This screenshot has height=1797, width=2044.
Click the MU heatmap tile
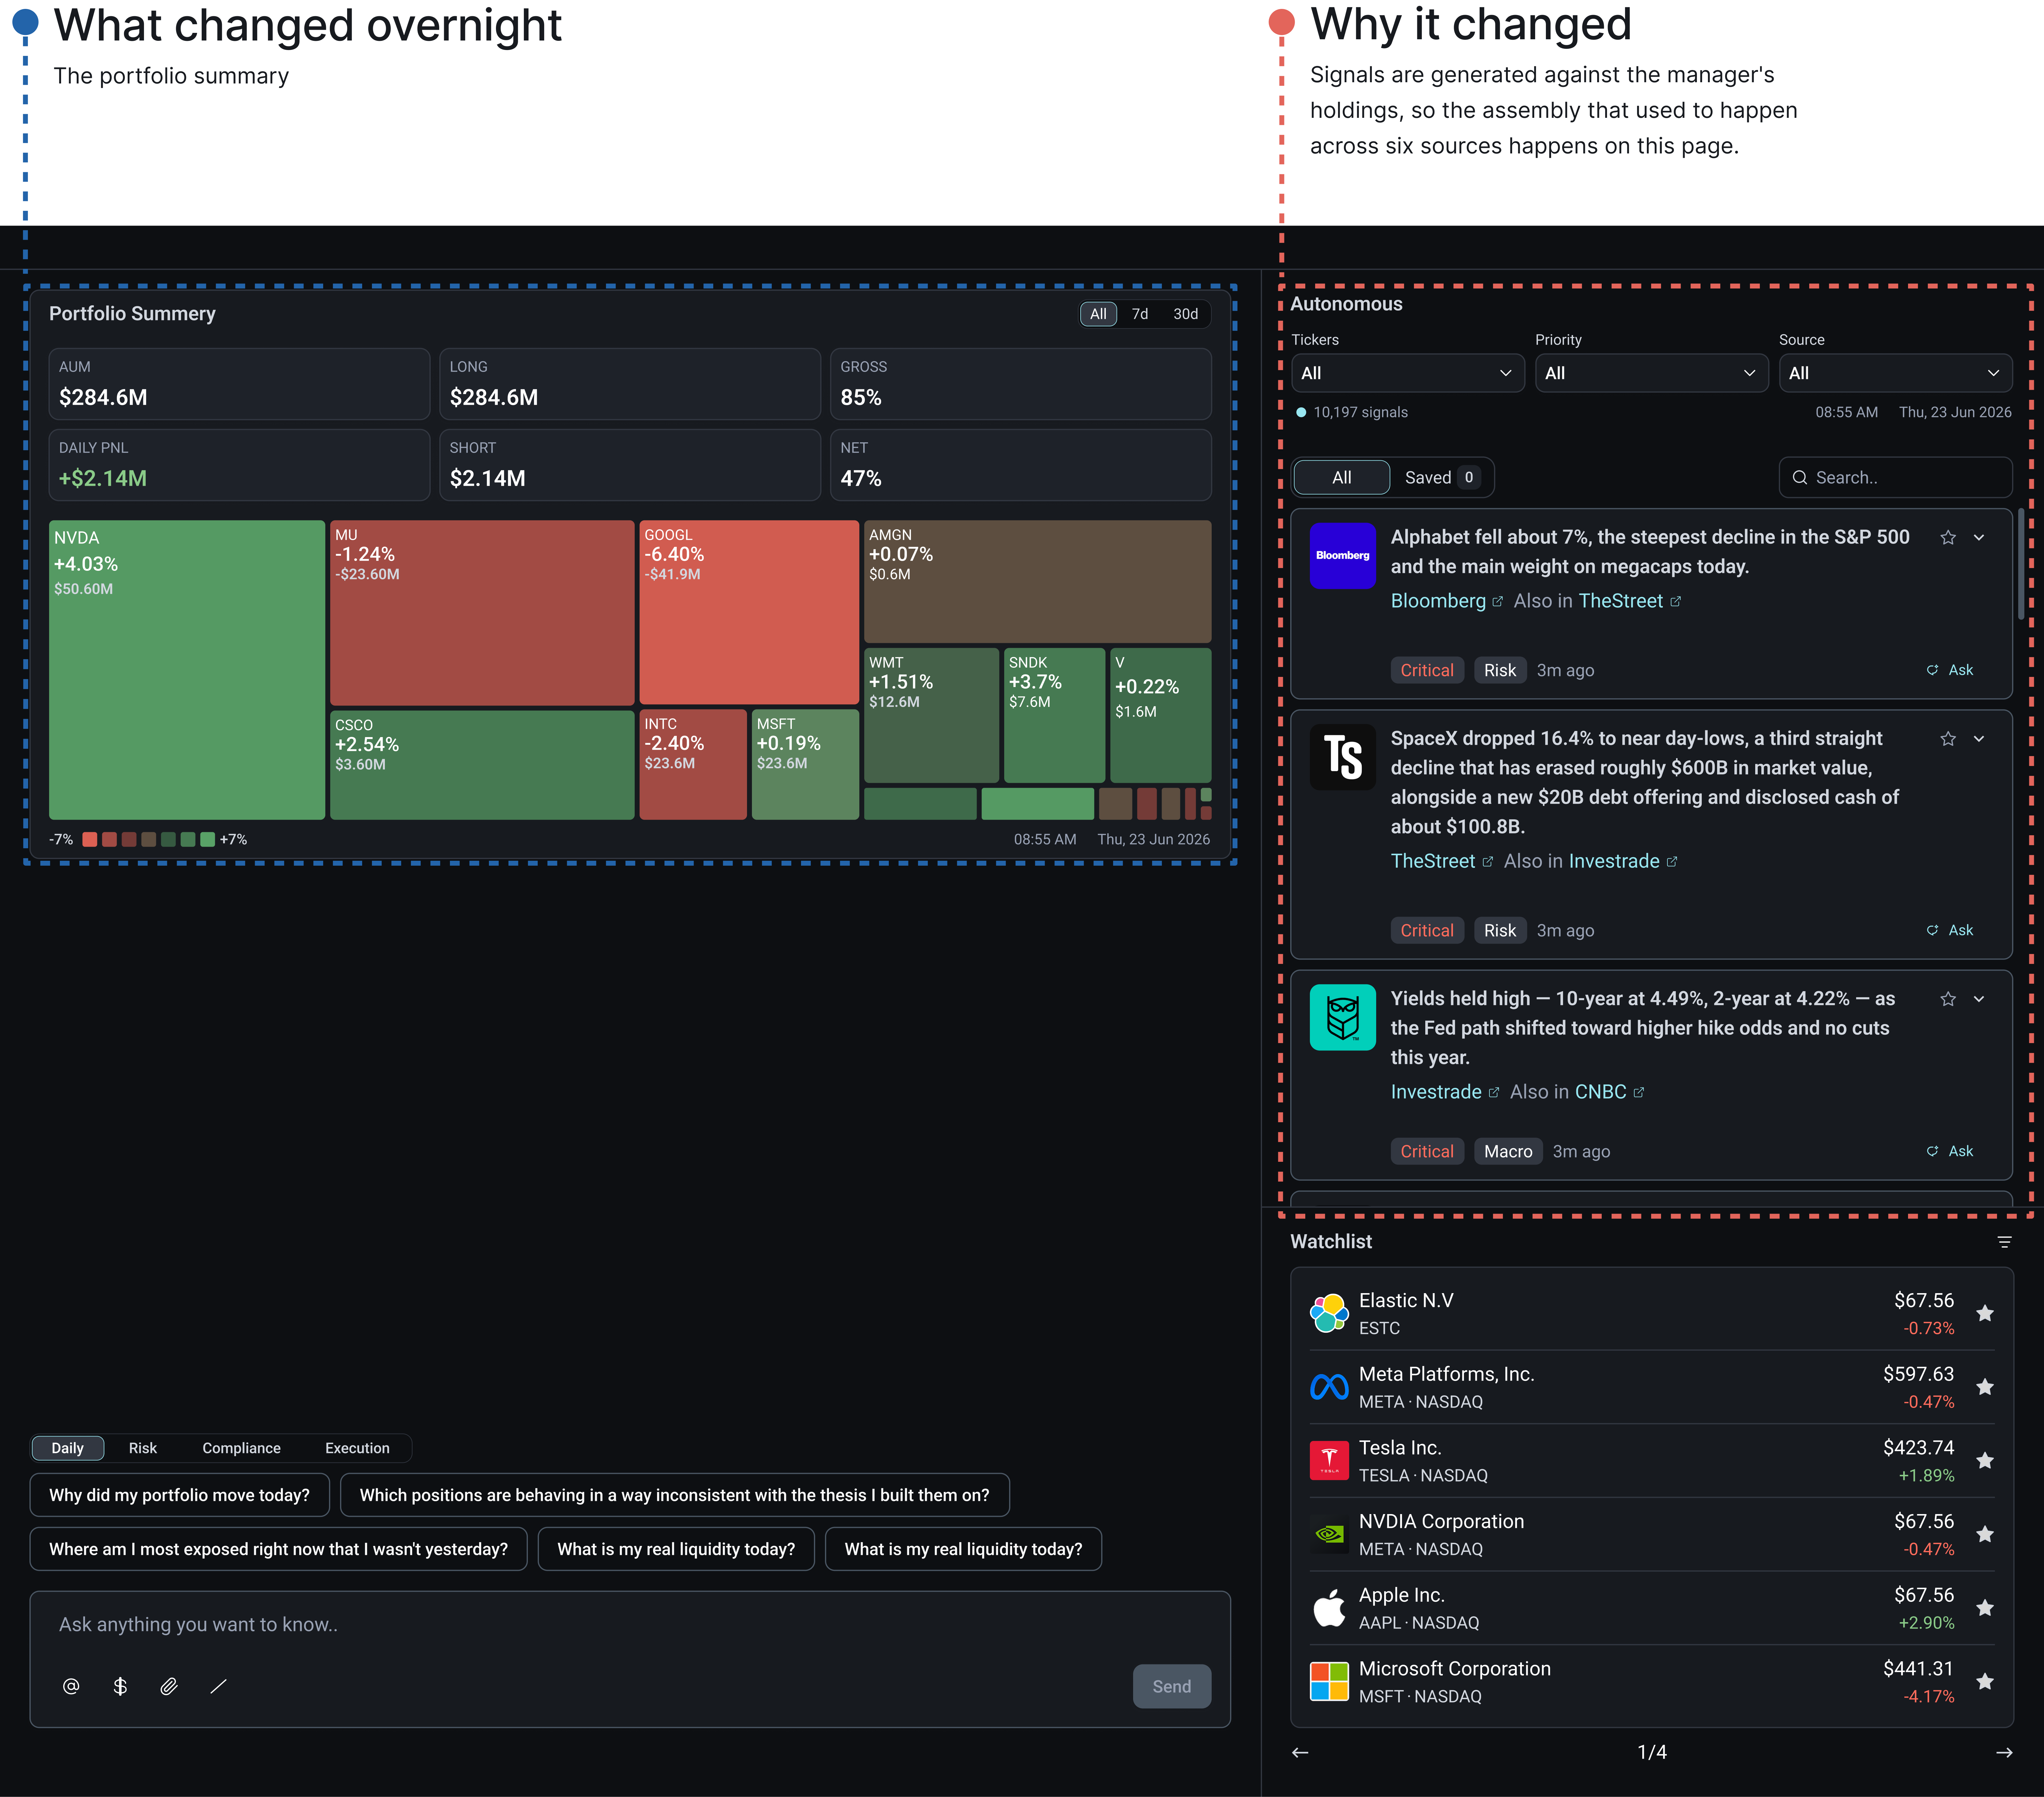point(482,613)
